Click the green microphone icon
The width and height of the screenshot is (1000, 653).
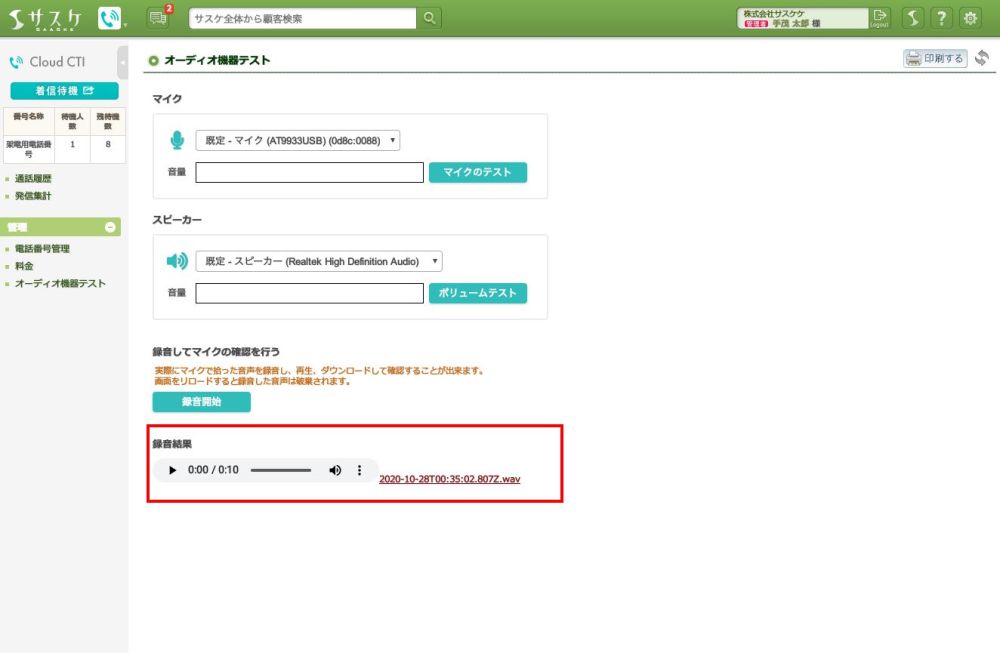point(177,140)
